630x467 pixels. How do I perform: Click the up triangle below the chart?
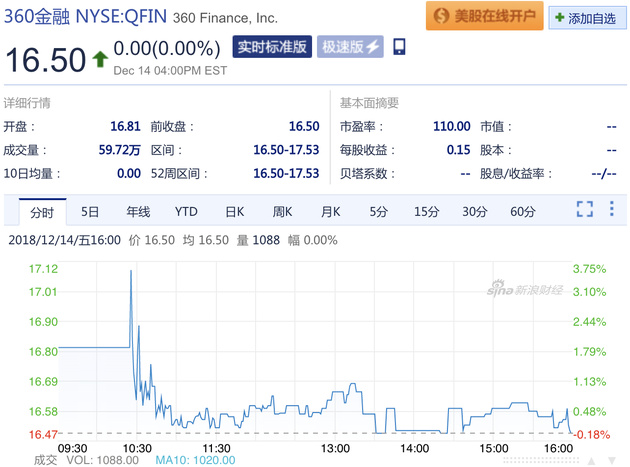[591, 461]
